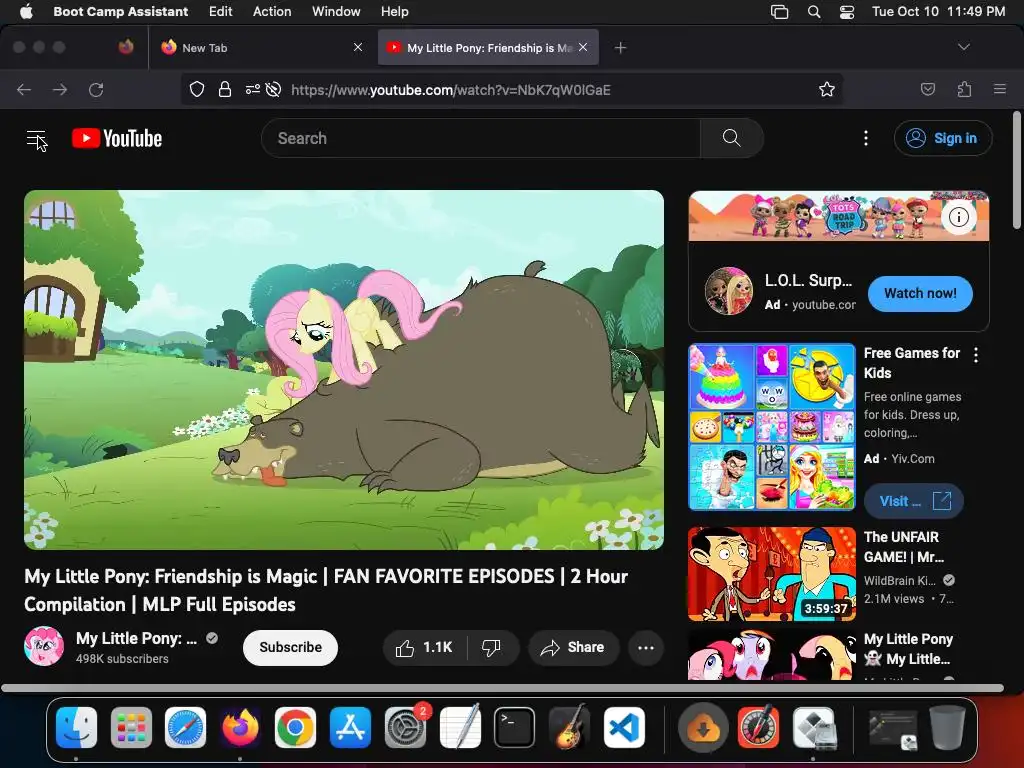Open the Apple menu
The width and height of the screenshot is (1024, 768).
click(x=26, y=12)
